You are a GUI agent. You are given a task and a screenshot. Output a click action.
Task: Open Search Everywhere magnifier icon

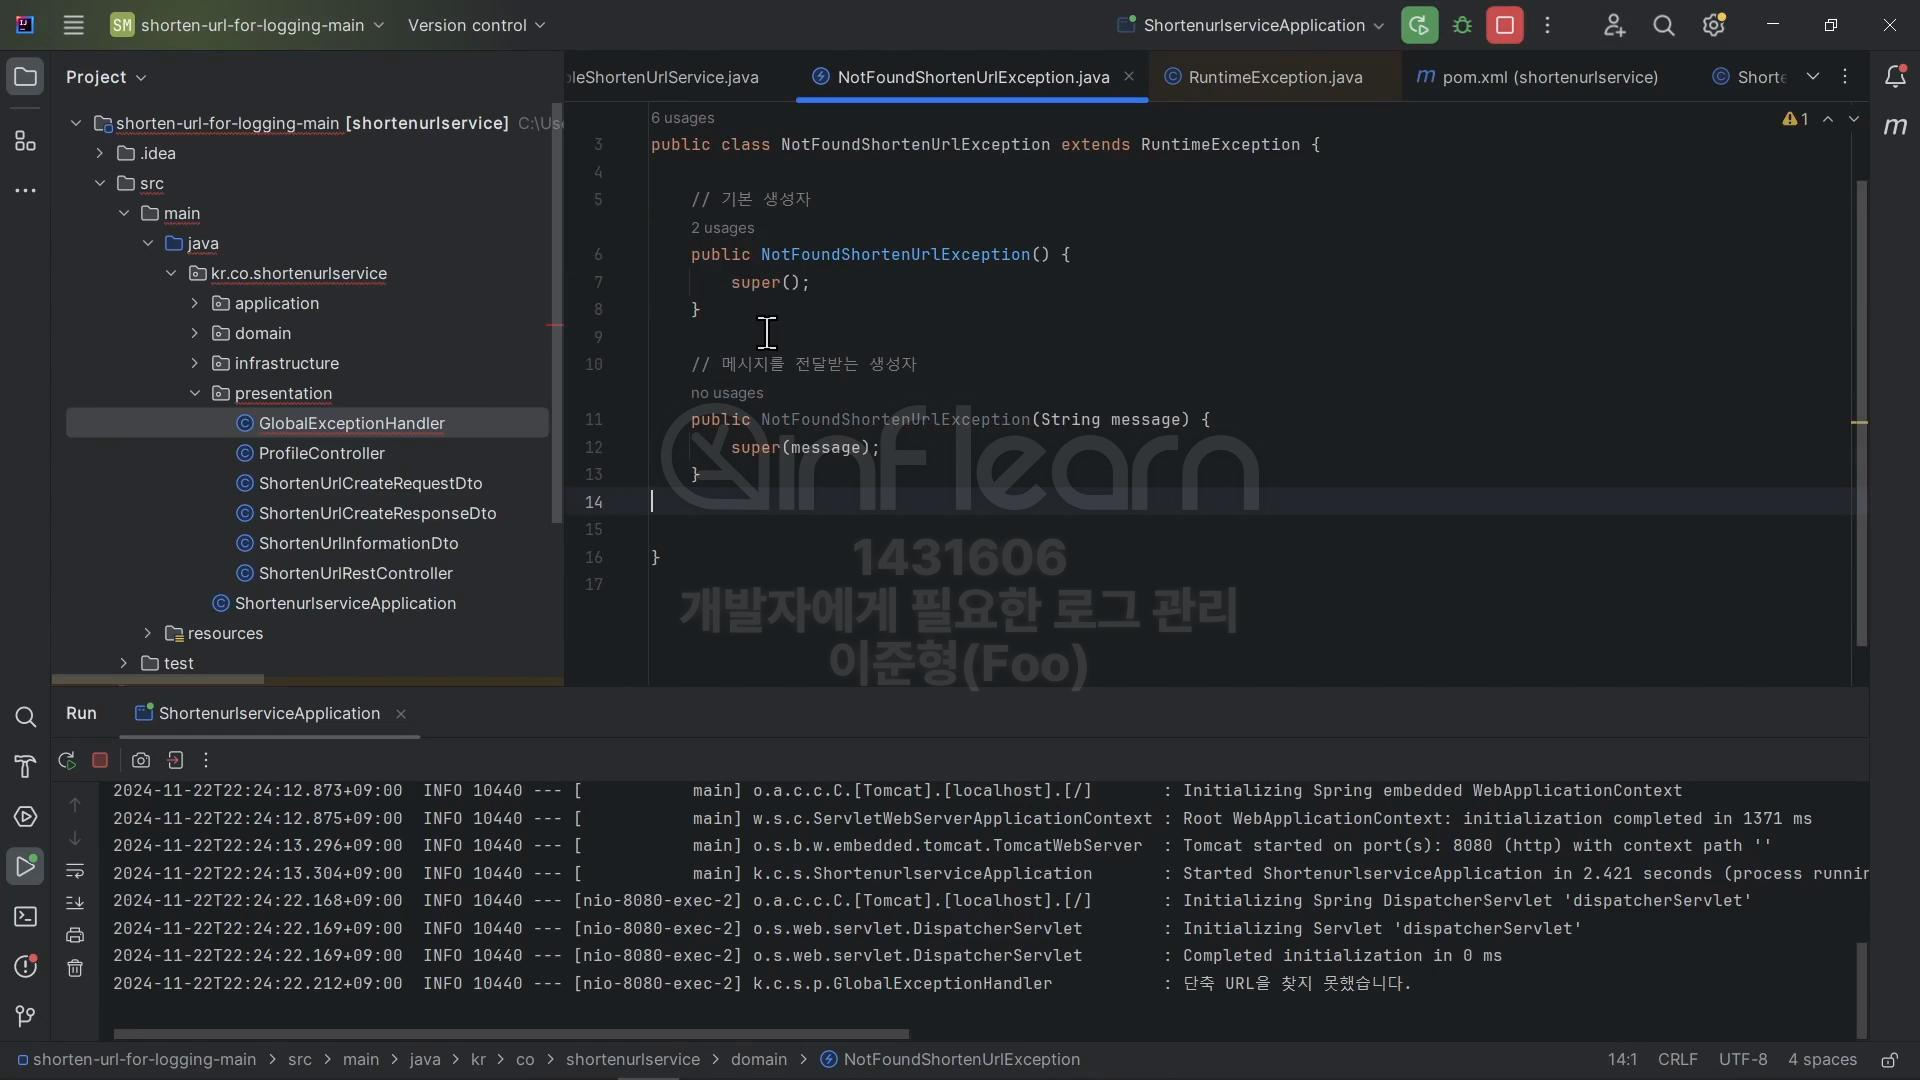point(1663,26)
